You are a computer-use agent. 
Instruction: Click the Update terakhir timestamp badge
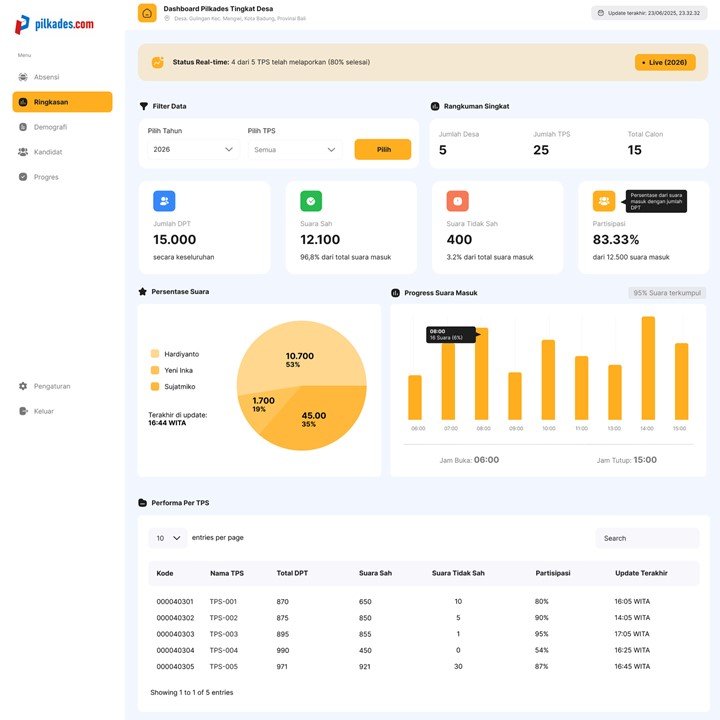[x=649, y=13]
